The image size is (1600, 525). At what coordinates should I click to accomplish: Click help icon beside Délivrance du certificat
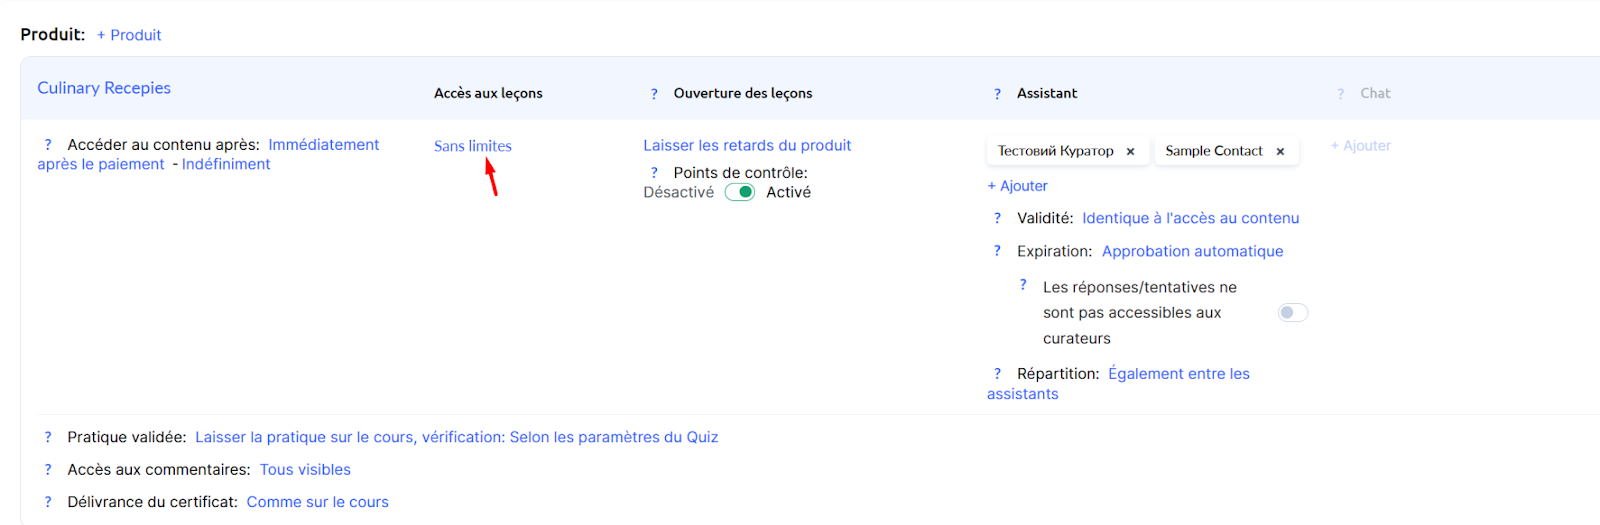click(x=48, y=502)
